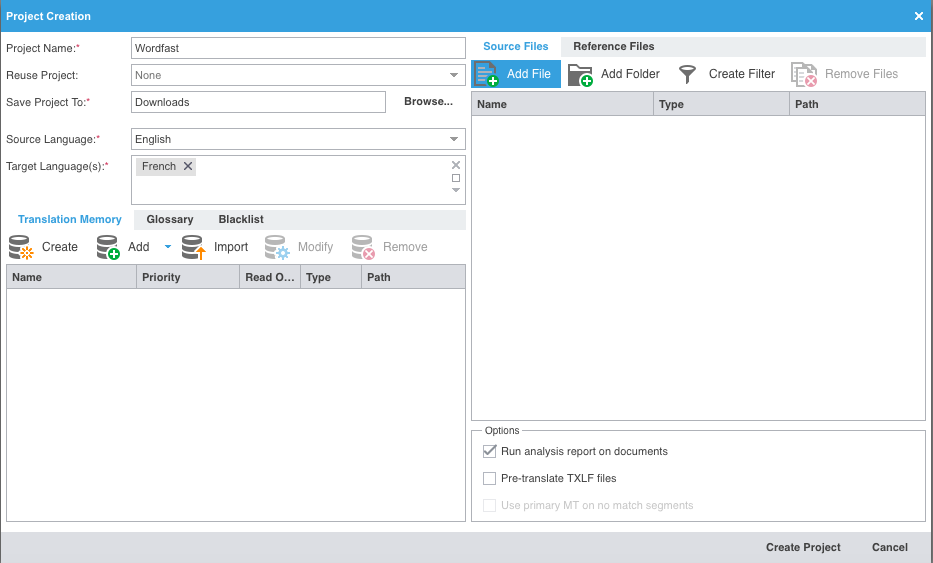The width and height of the screenshot is (933, 563).
Task: Switch to the Glossary tab
Action: [x=170, y=220]
